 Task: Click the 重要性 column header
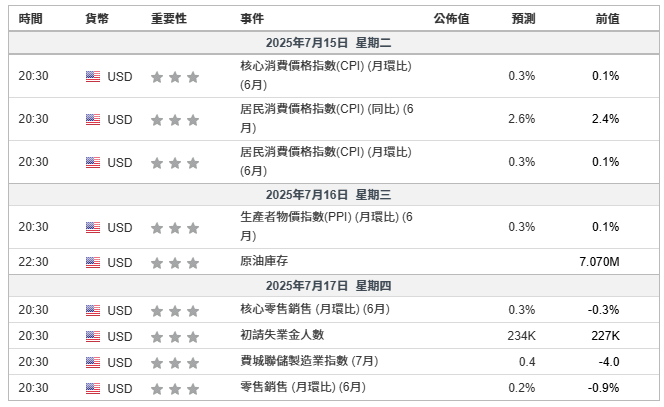tap(169, 19)
